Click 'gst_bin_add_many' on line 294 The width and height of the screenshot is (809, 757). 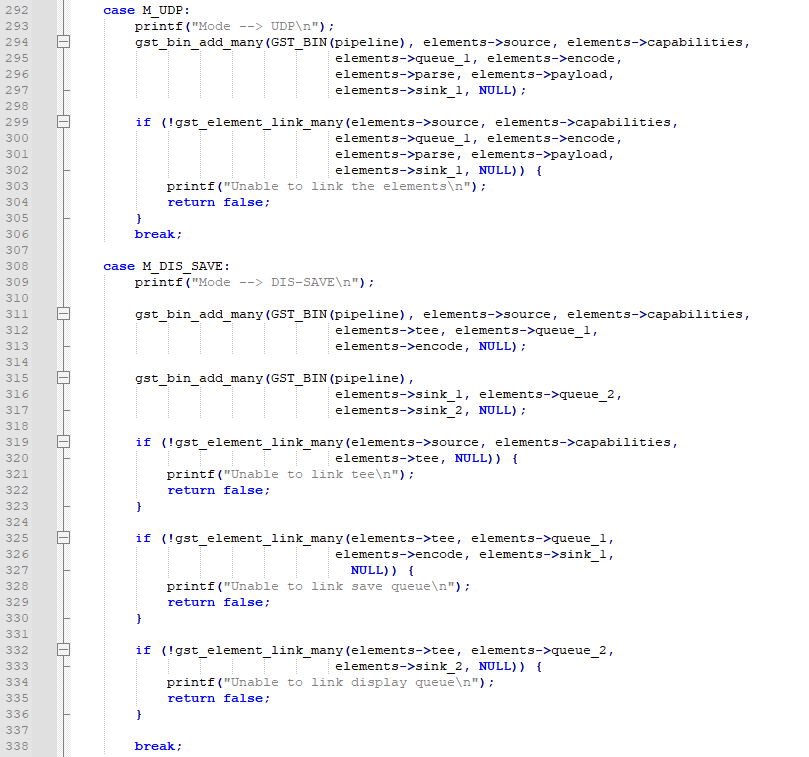point(199,42)
